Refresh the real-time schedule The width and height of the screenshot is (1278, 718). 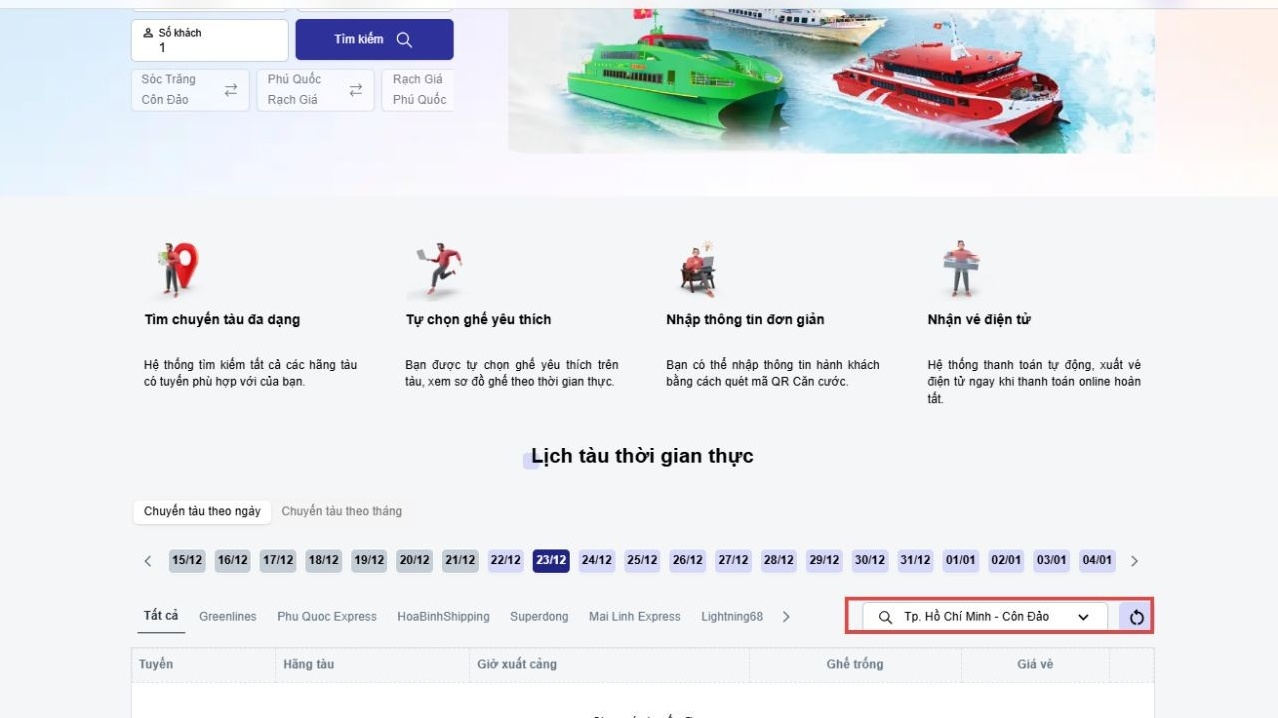coord(1136,617)
